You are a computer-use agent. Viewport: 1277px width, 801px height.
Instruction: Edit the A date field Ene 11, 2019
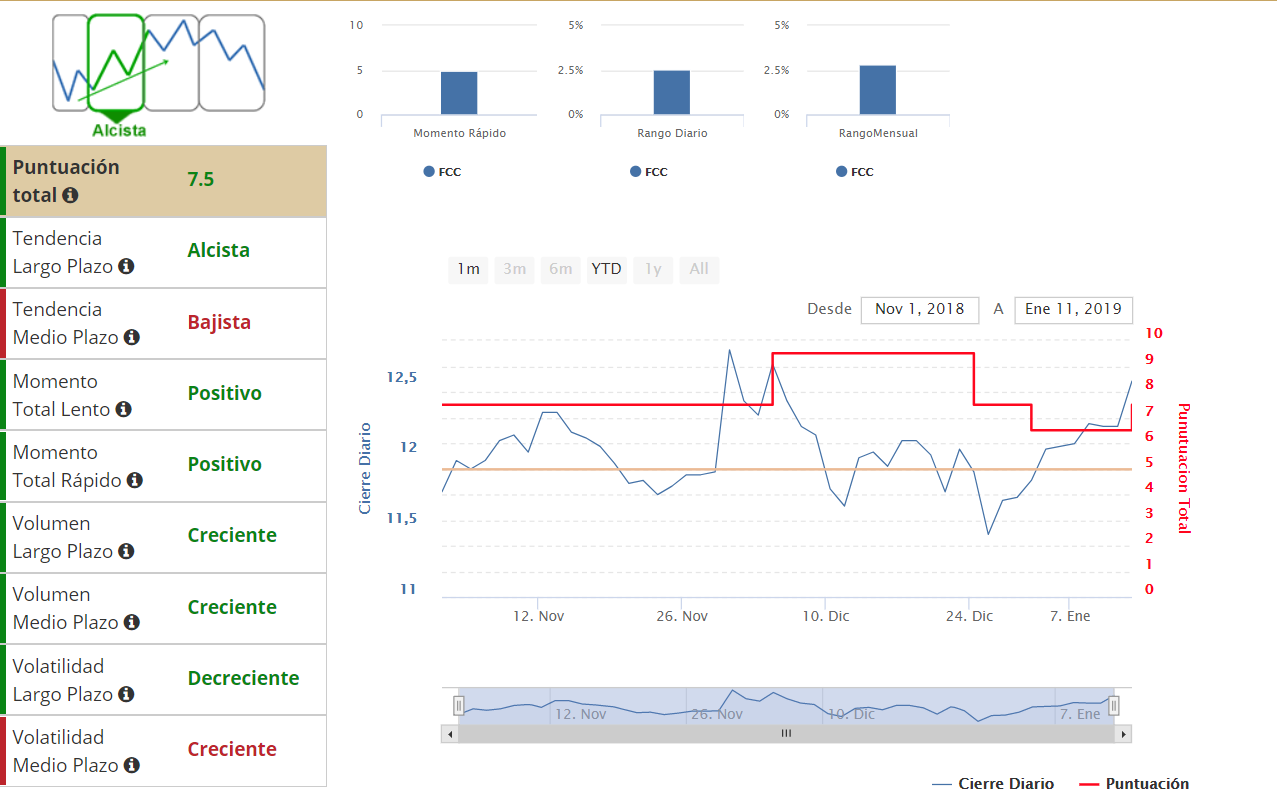(x=1073, y=309)
